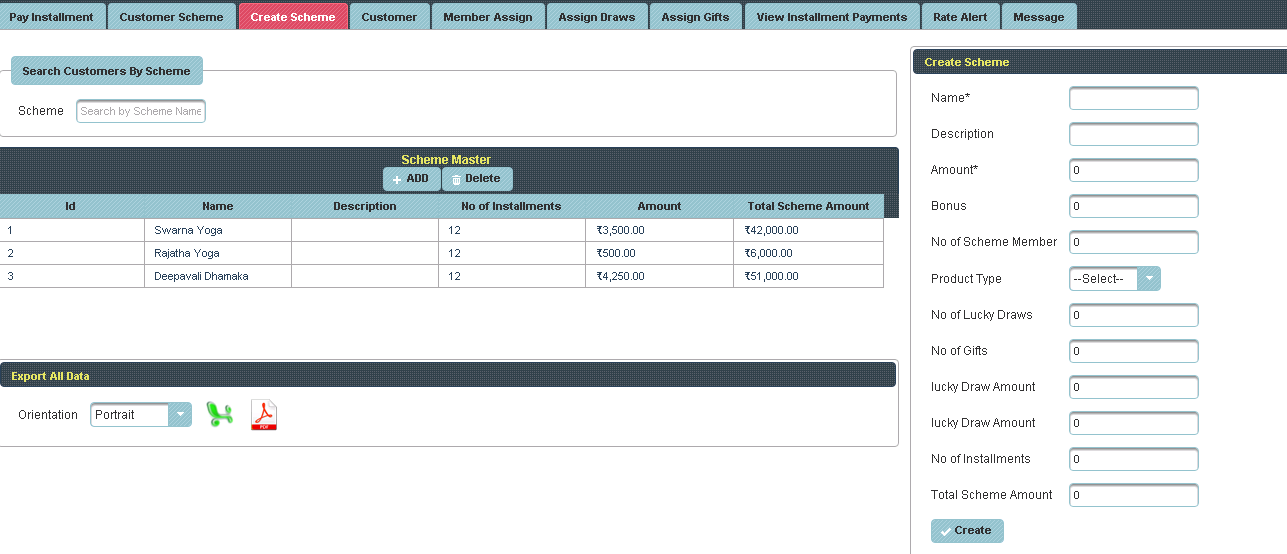Go to the Assign Draws tab
The image size is (1287, 554).
click(597, 17)
